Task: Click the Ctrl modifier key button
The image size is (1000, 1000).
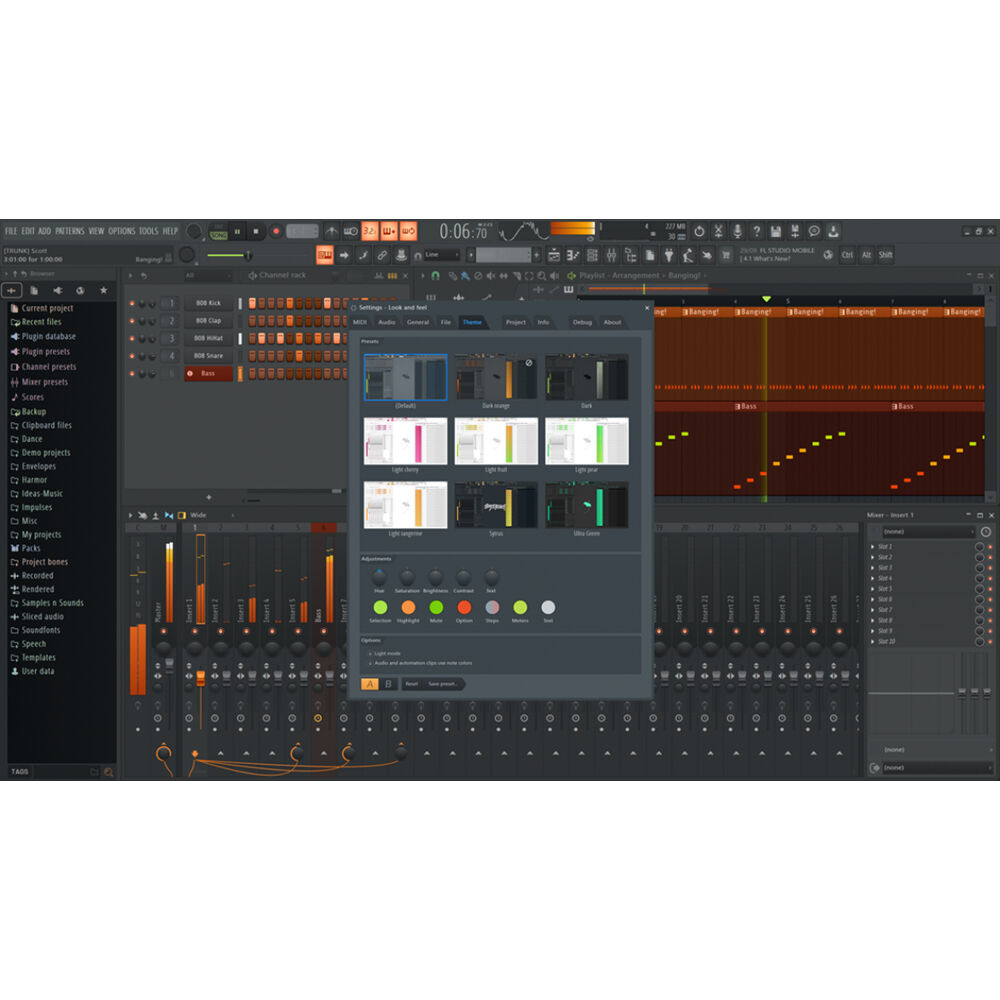Action: tap(847, 255)
